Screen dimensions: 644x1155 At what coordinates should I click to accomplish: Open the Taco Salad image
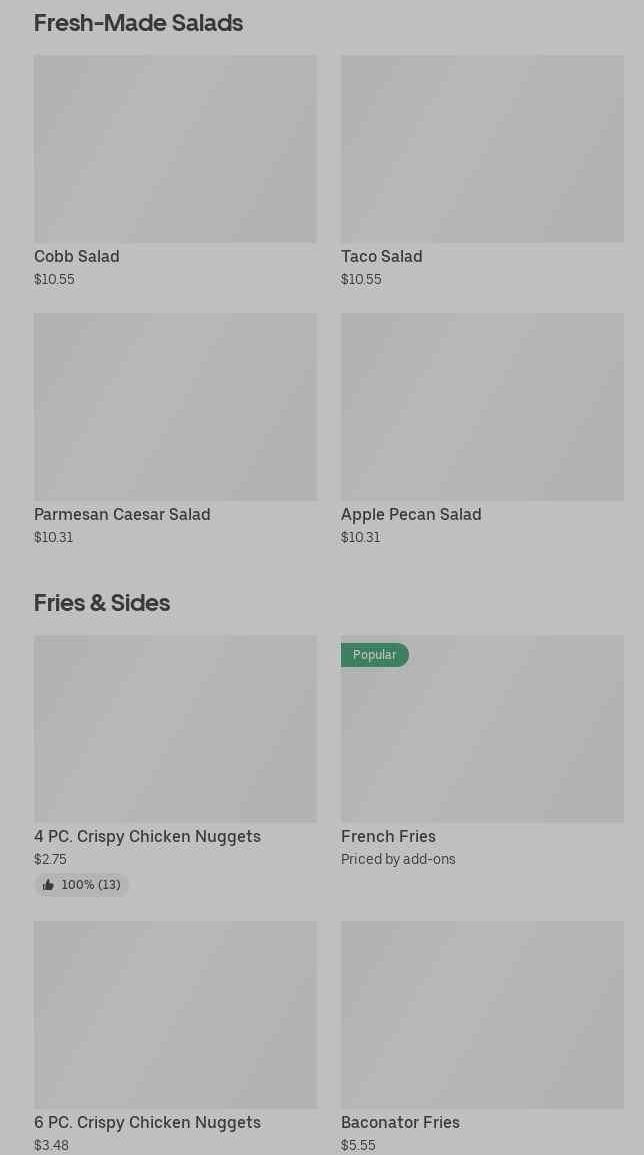point(482,148)
